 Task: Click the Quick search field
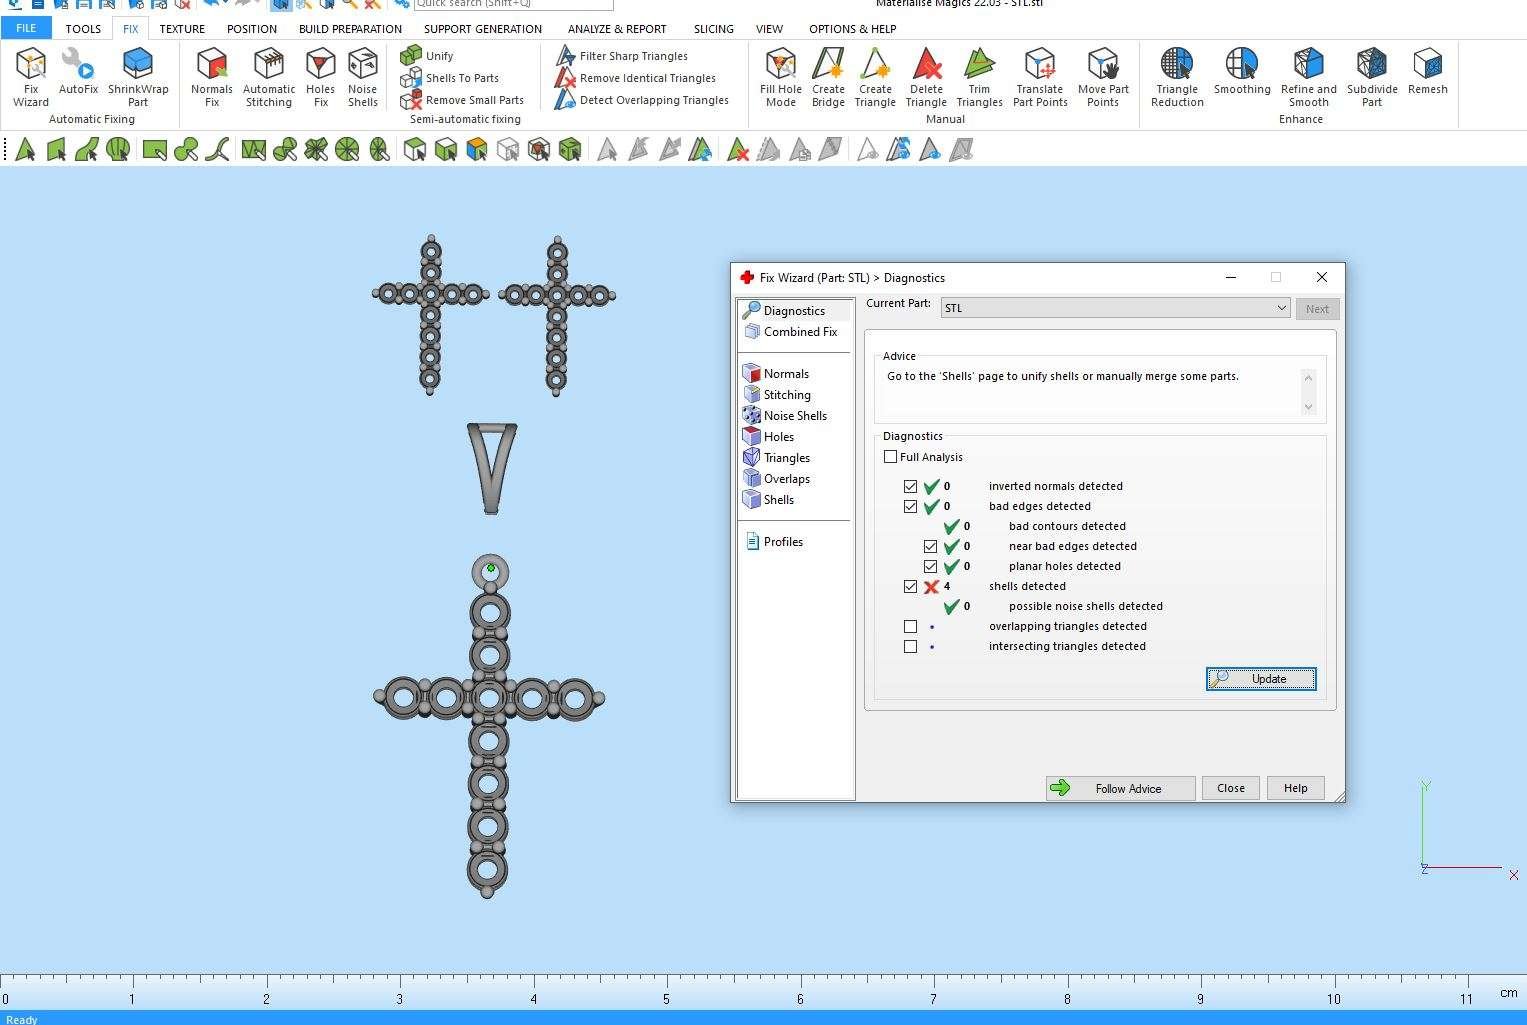512,4
